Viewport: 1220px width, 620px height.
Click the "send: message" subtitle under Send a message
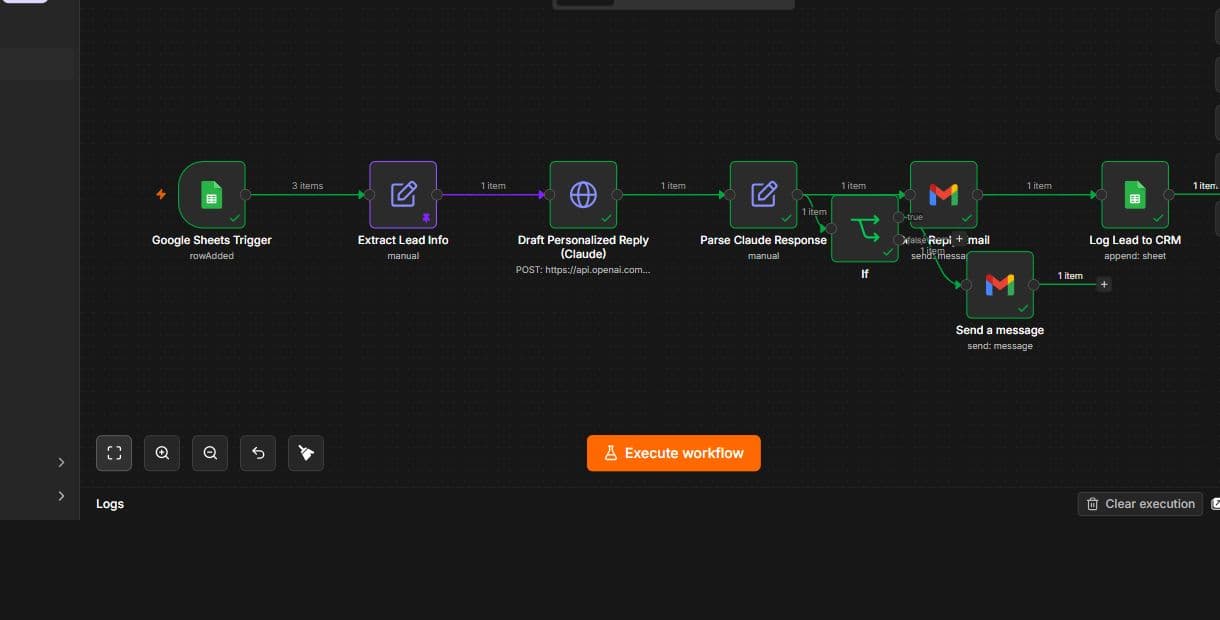tap(1000, 346)
